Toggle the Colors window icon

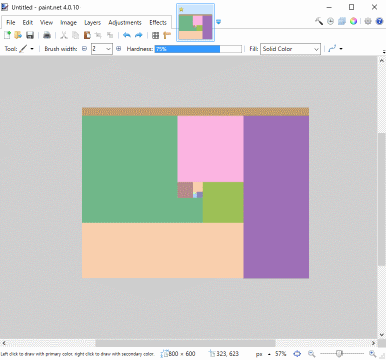[353, 21]
